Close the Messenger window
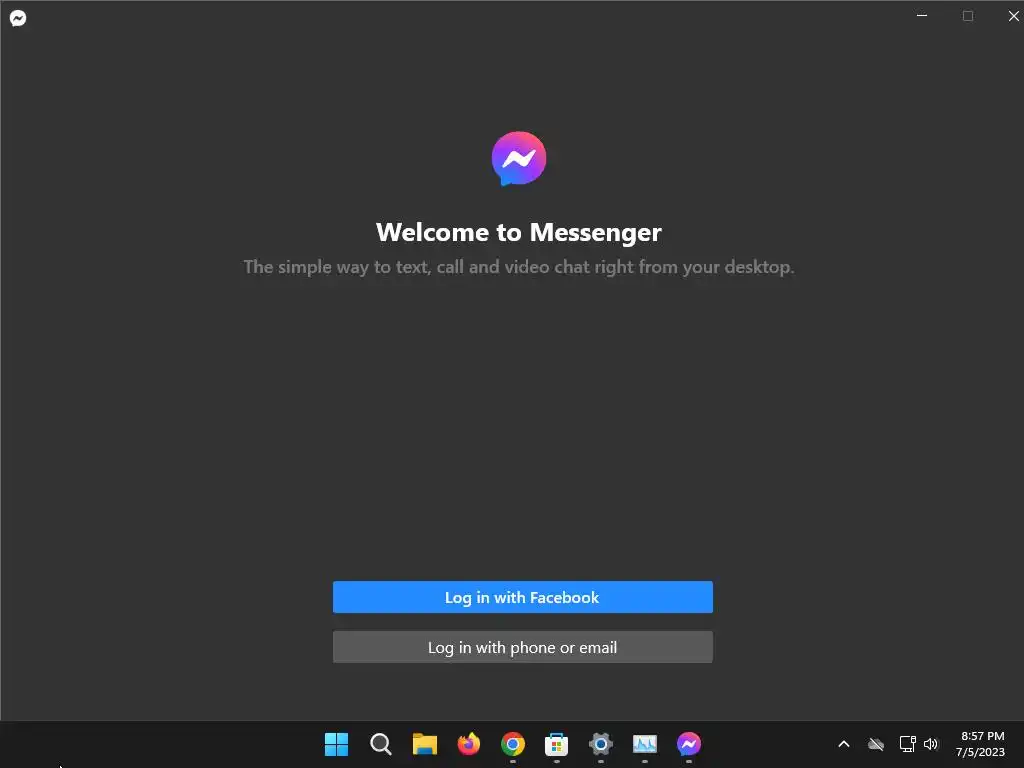Image resolution: width=1024 pixels, height=768 pixels. pyautogui.click(x=1014, y=16)
